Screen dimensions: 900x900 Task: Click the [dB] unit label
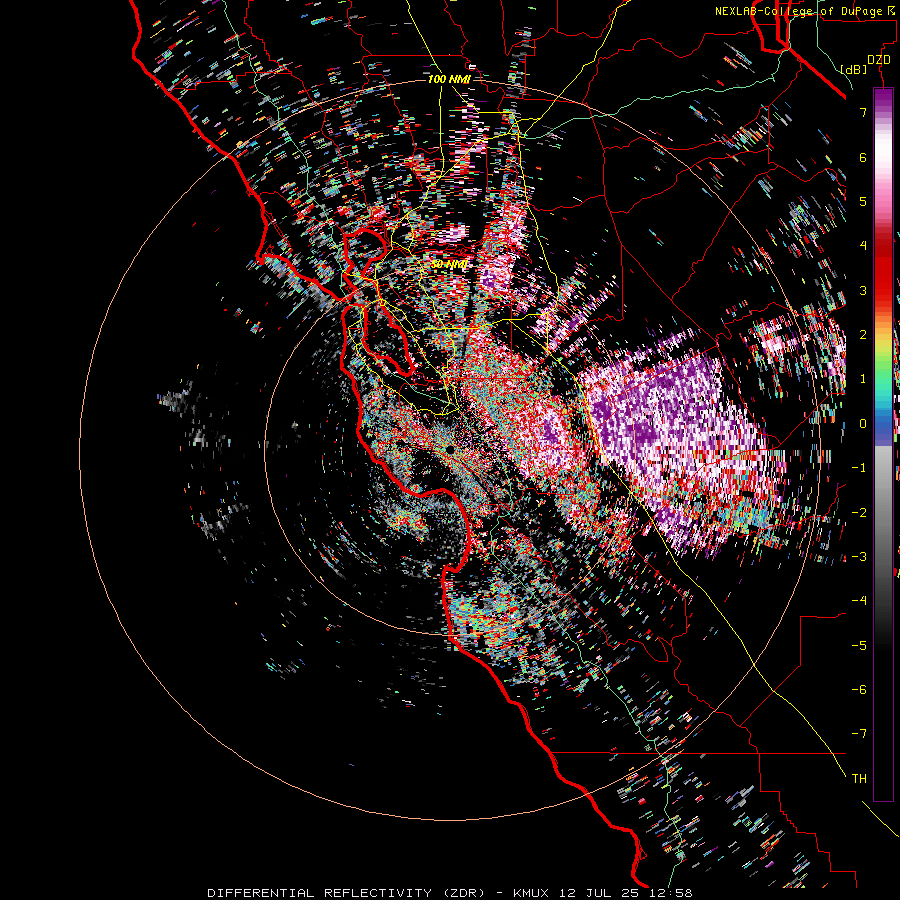click(854, 69)
